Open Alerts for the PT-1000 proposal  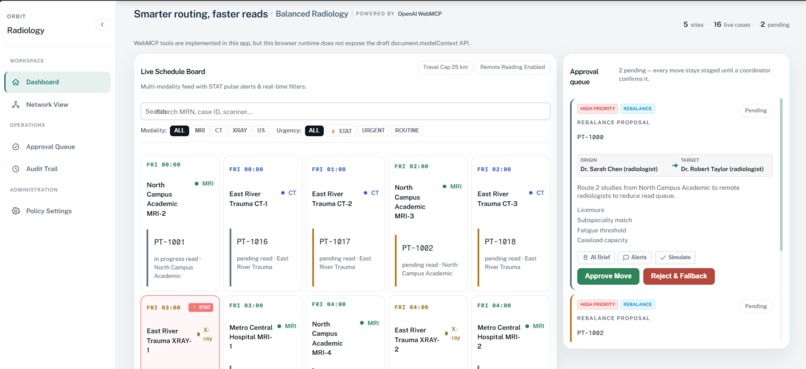(x=635, y=257)
